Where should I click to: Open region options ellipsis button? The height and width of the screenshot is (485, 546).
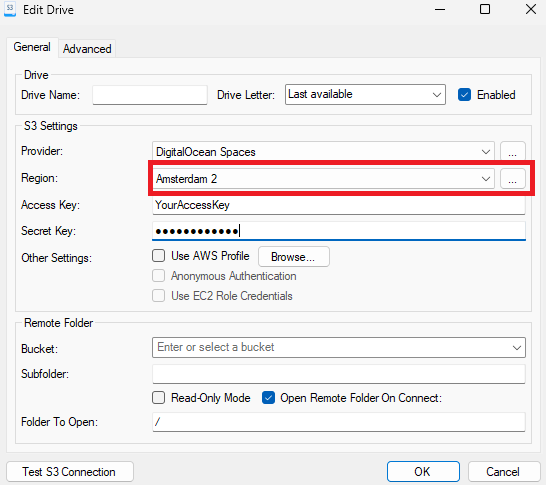[513, 179]
